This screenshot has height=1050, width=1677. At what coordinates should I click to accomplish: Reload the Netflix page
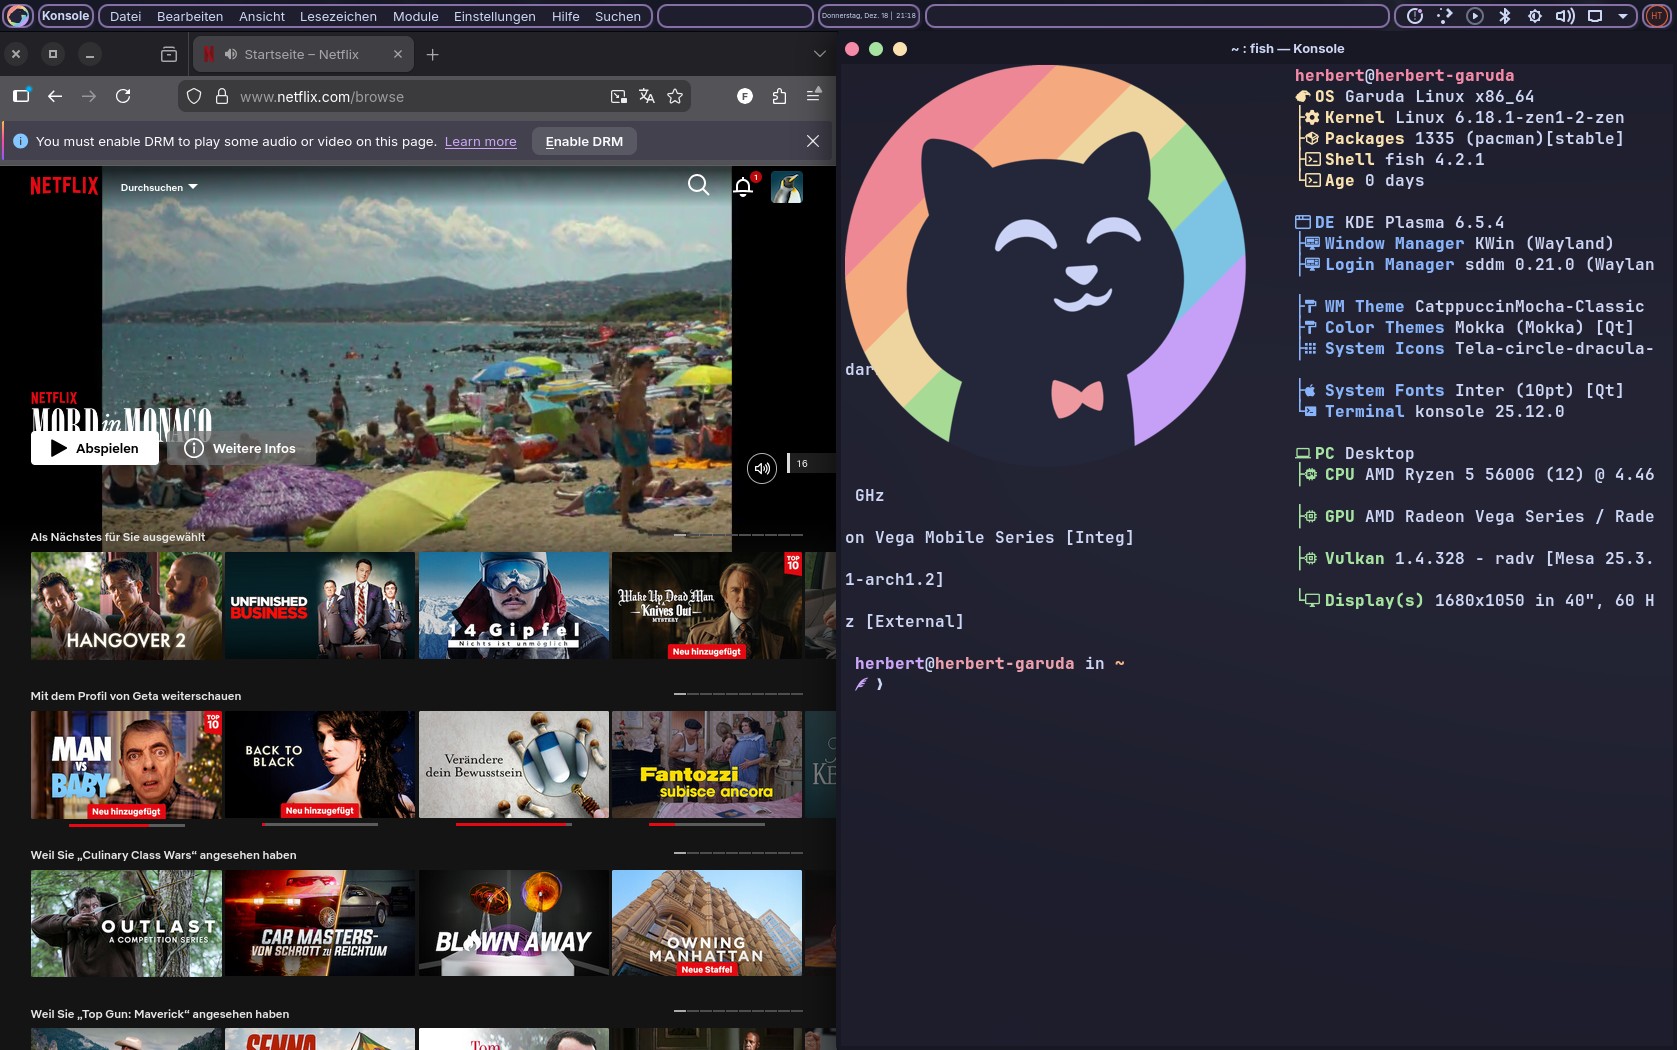point(123,96)
